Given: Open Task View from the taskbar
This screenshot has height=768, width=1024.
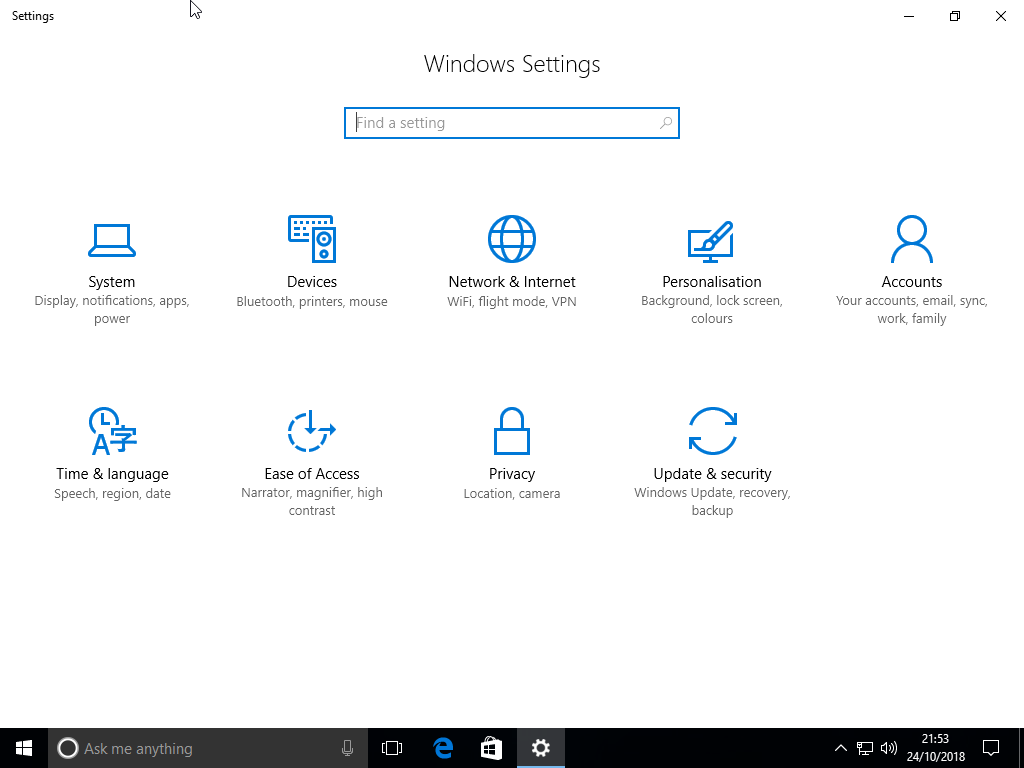Looking at the screenshot, I should click(x=392, y=748).
